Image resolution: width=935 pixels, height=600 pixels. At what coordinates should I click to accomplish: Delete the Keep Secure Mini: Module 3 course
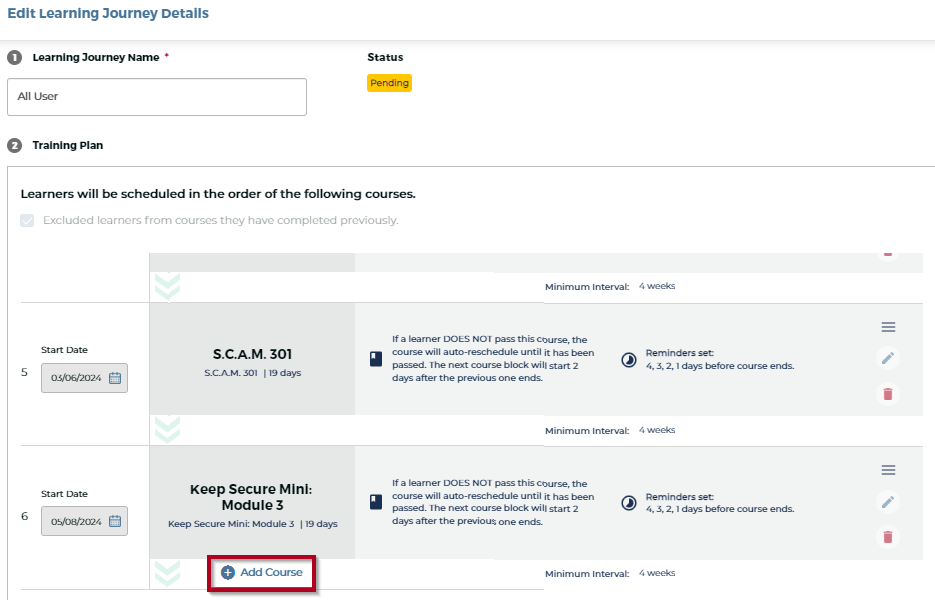coord(888,537)
